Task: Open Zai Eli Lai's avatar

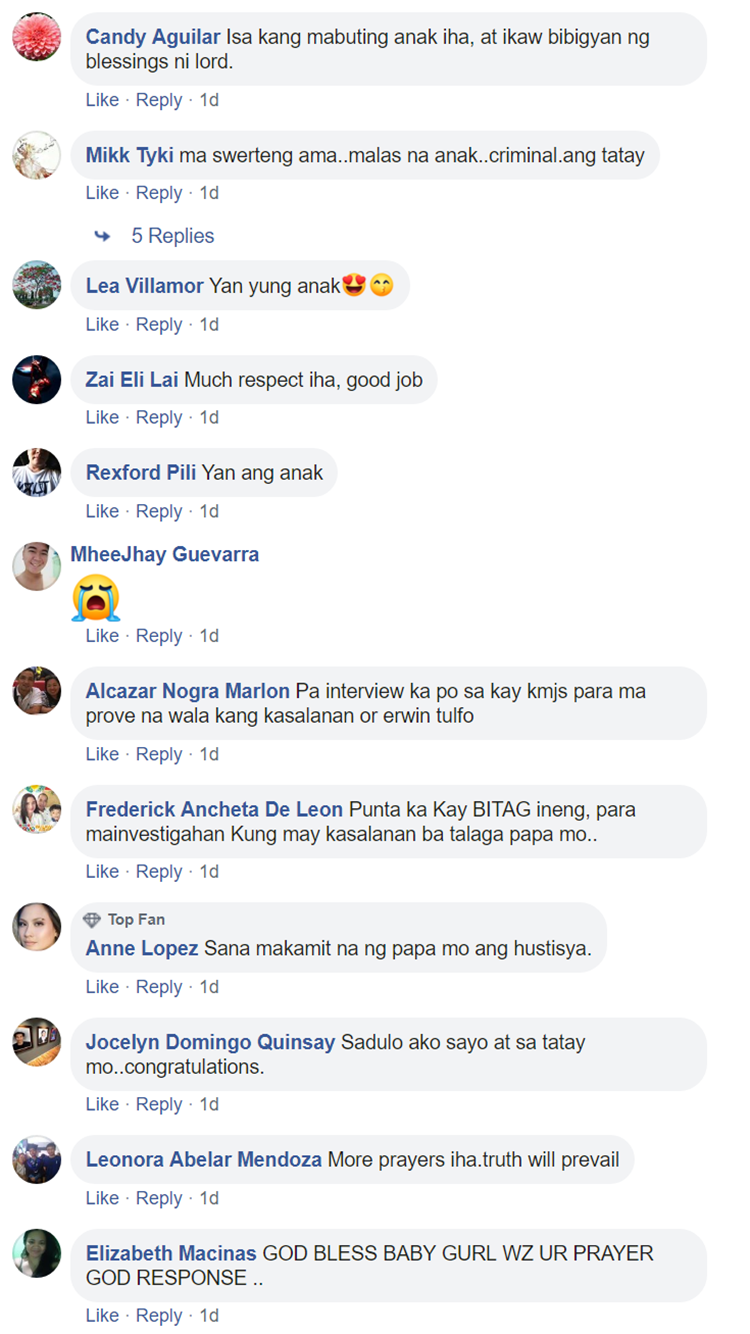Action: coord(37,380)
